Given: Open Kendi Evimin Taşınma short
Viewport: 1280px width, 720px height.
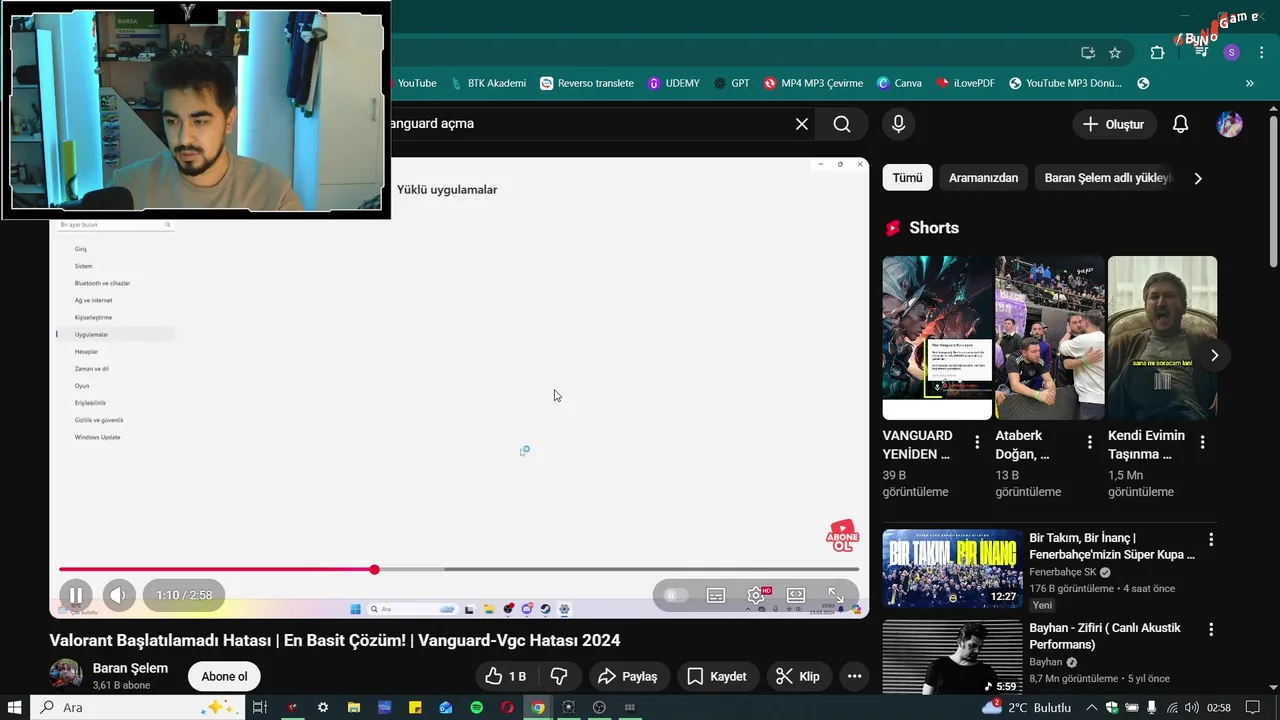Looking at the screenshot, I should pos(1162,338).
